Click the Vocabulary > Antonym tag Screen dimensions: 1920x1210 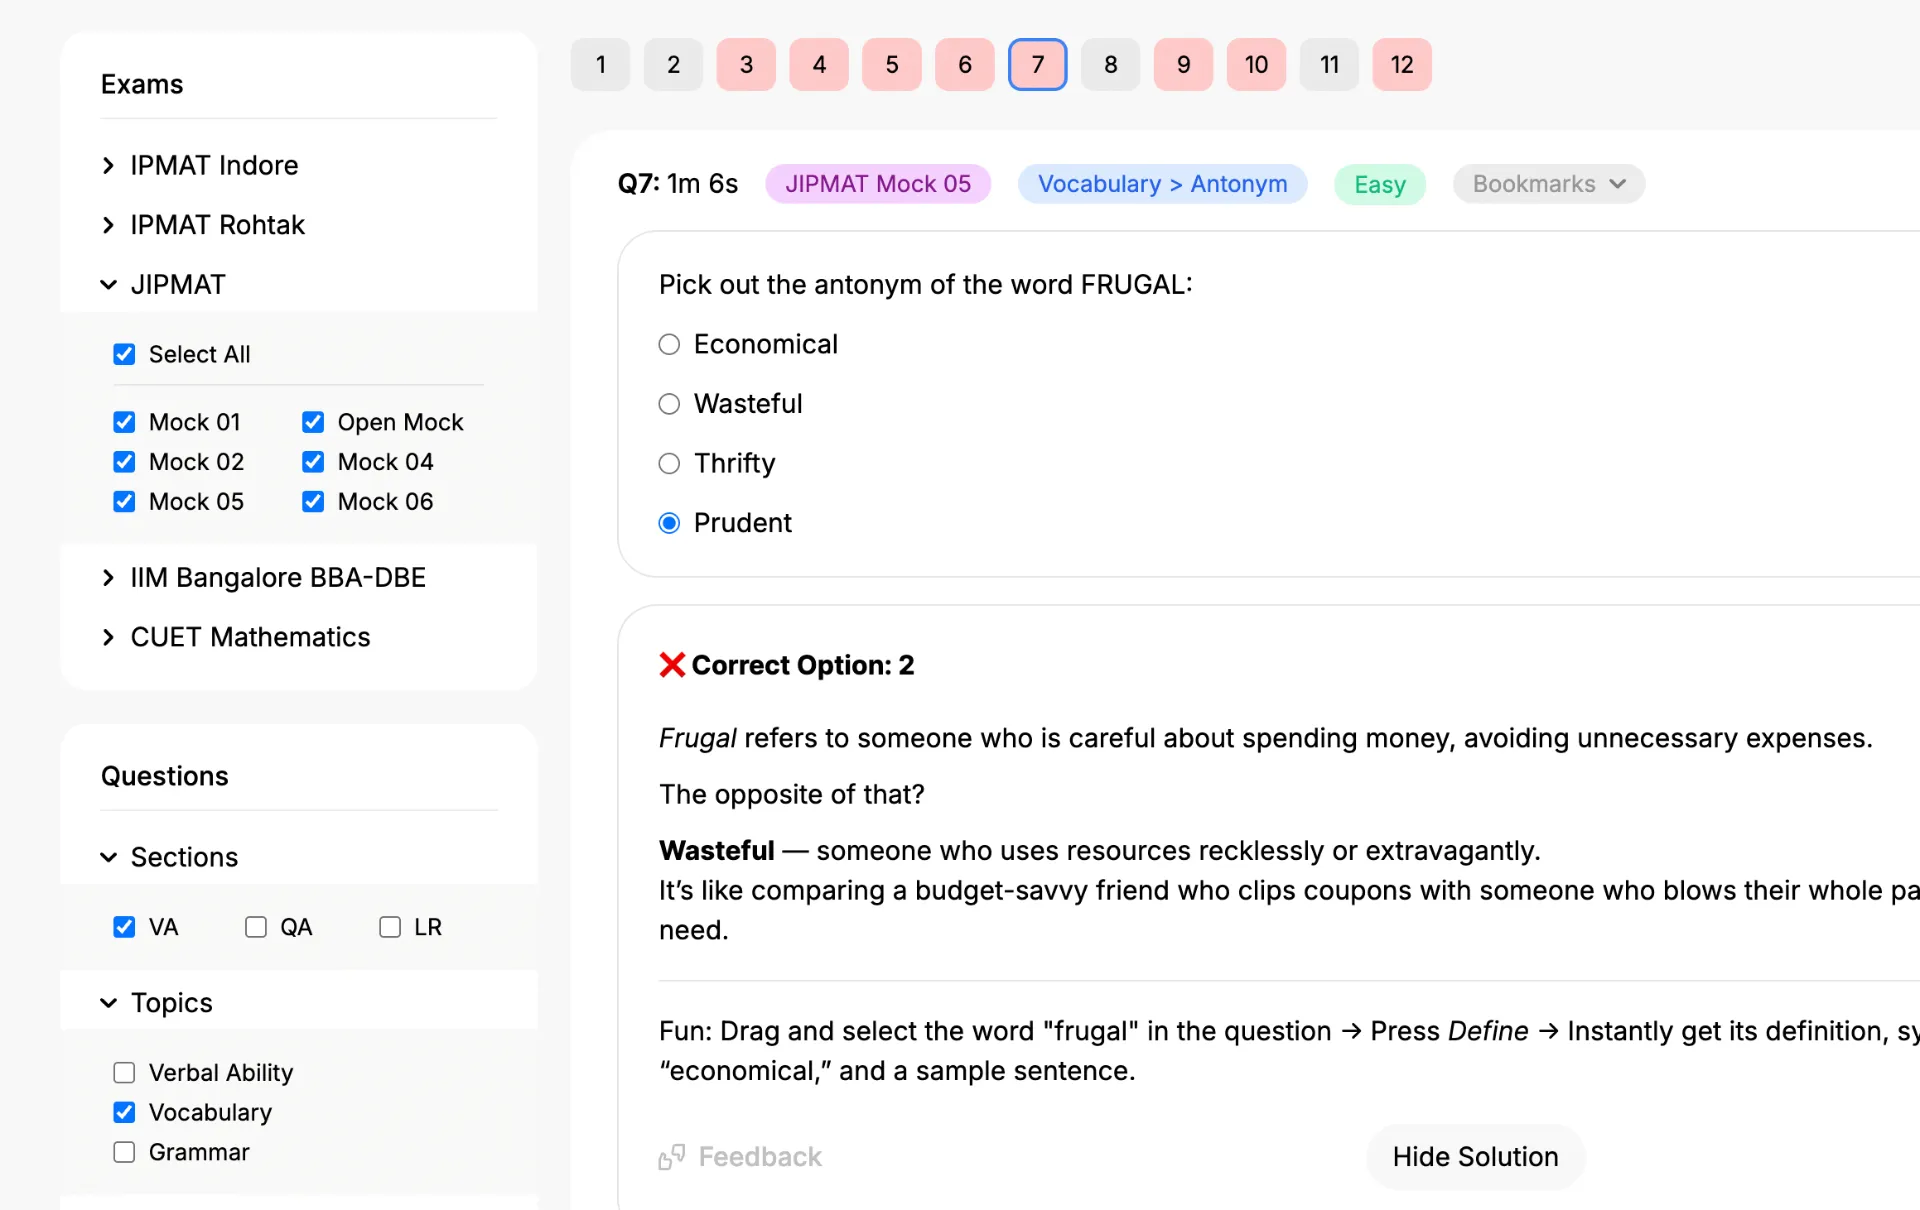click(x=1162, y=184)
